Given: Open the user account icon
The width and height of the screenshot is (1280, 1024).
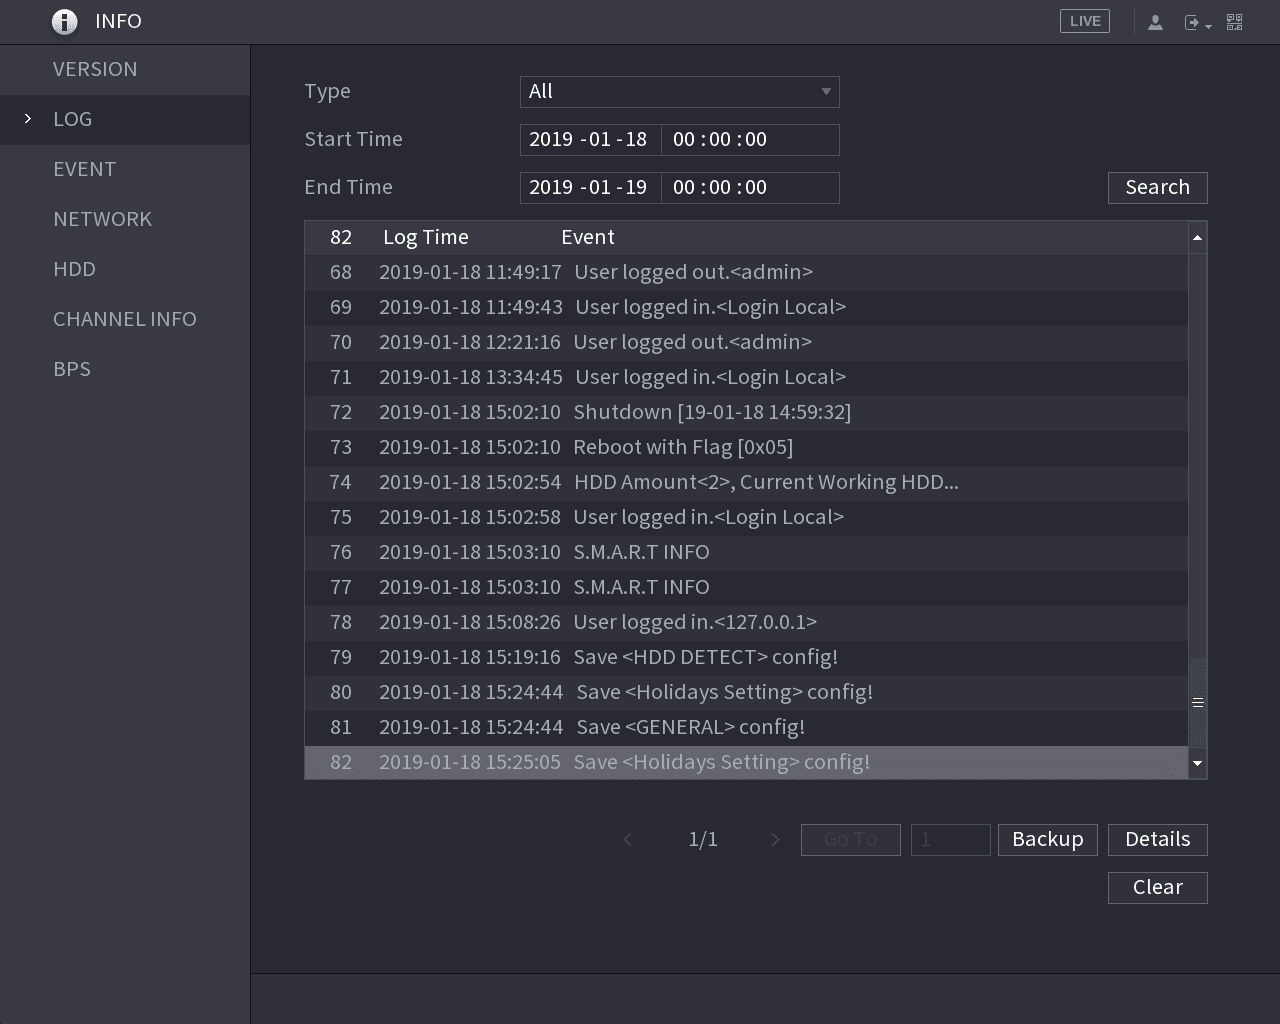Looking at the screenshot, I should [1155, 22].
